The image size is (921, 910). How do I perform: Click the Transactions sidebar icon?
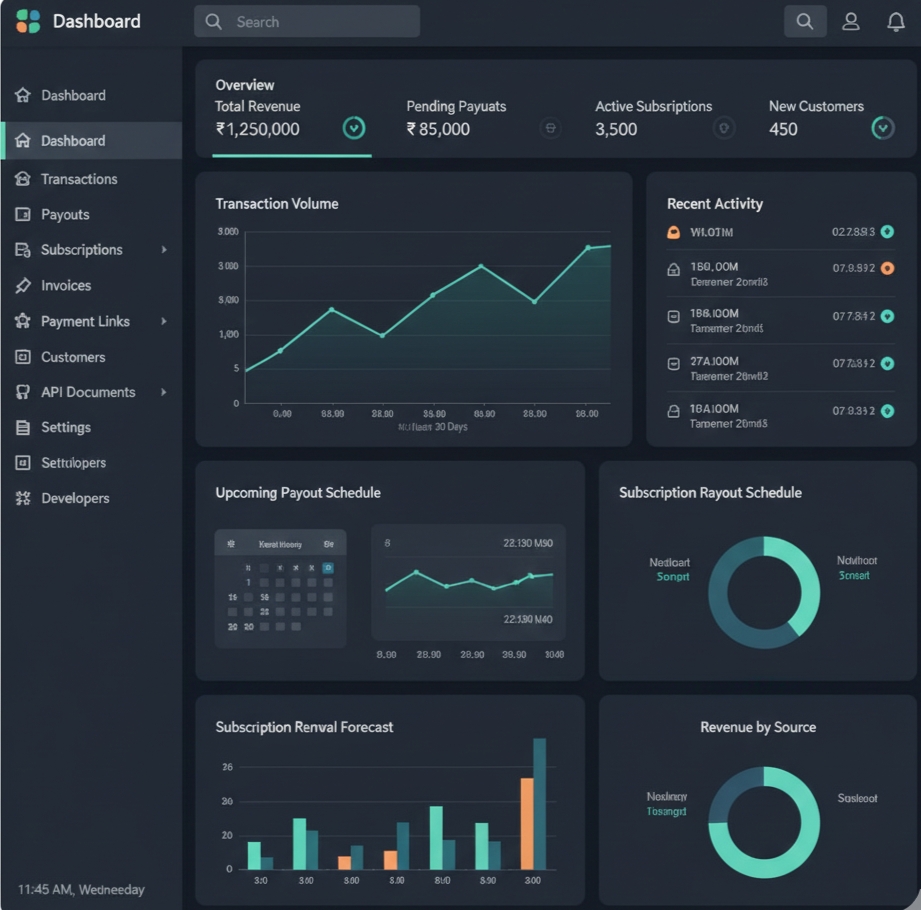pyautogui.click(x=23, y=179)
